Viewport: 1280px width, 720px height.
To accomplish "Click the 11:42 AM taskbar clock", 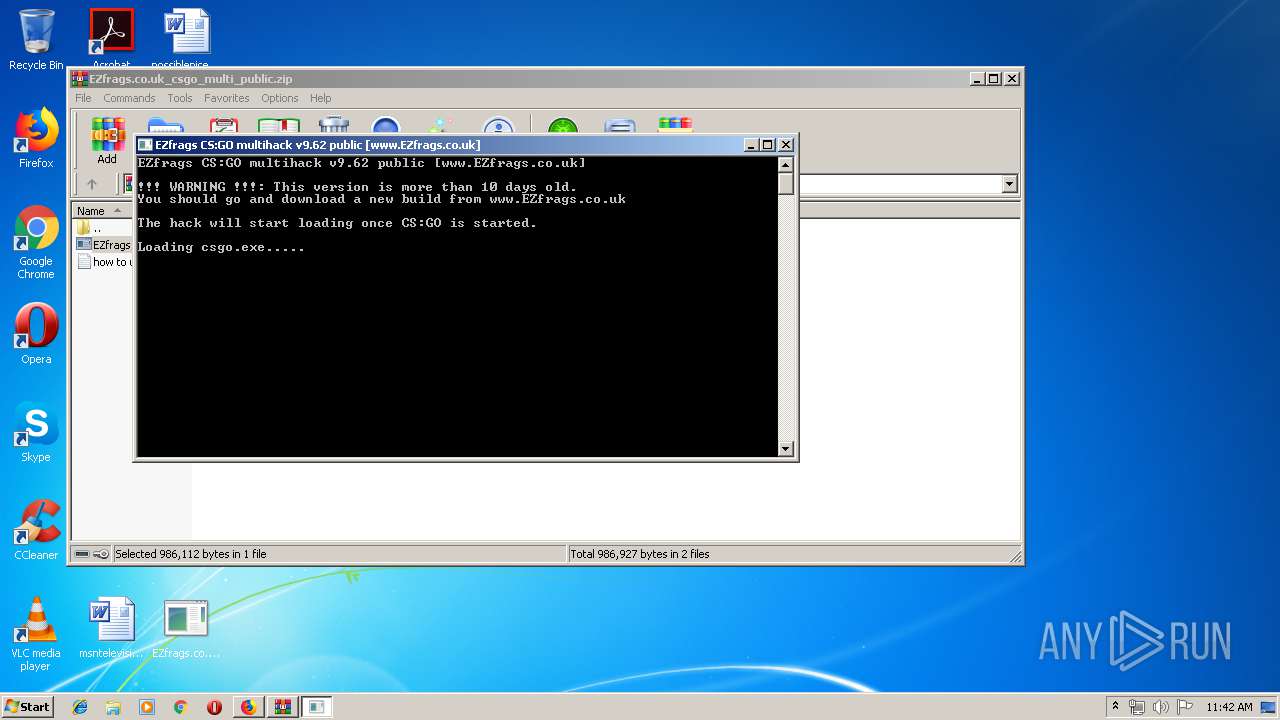I will click(1229, 707).
